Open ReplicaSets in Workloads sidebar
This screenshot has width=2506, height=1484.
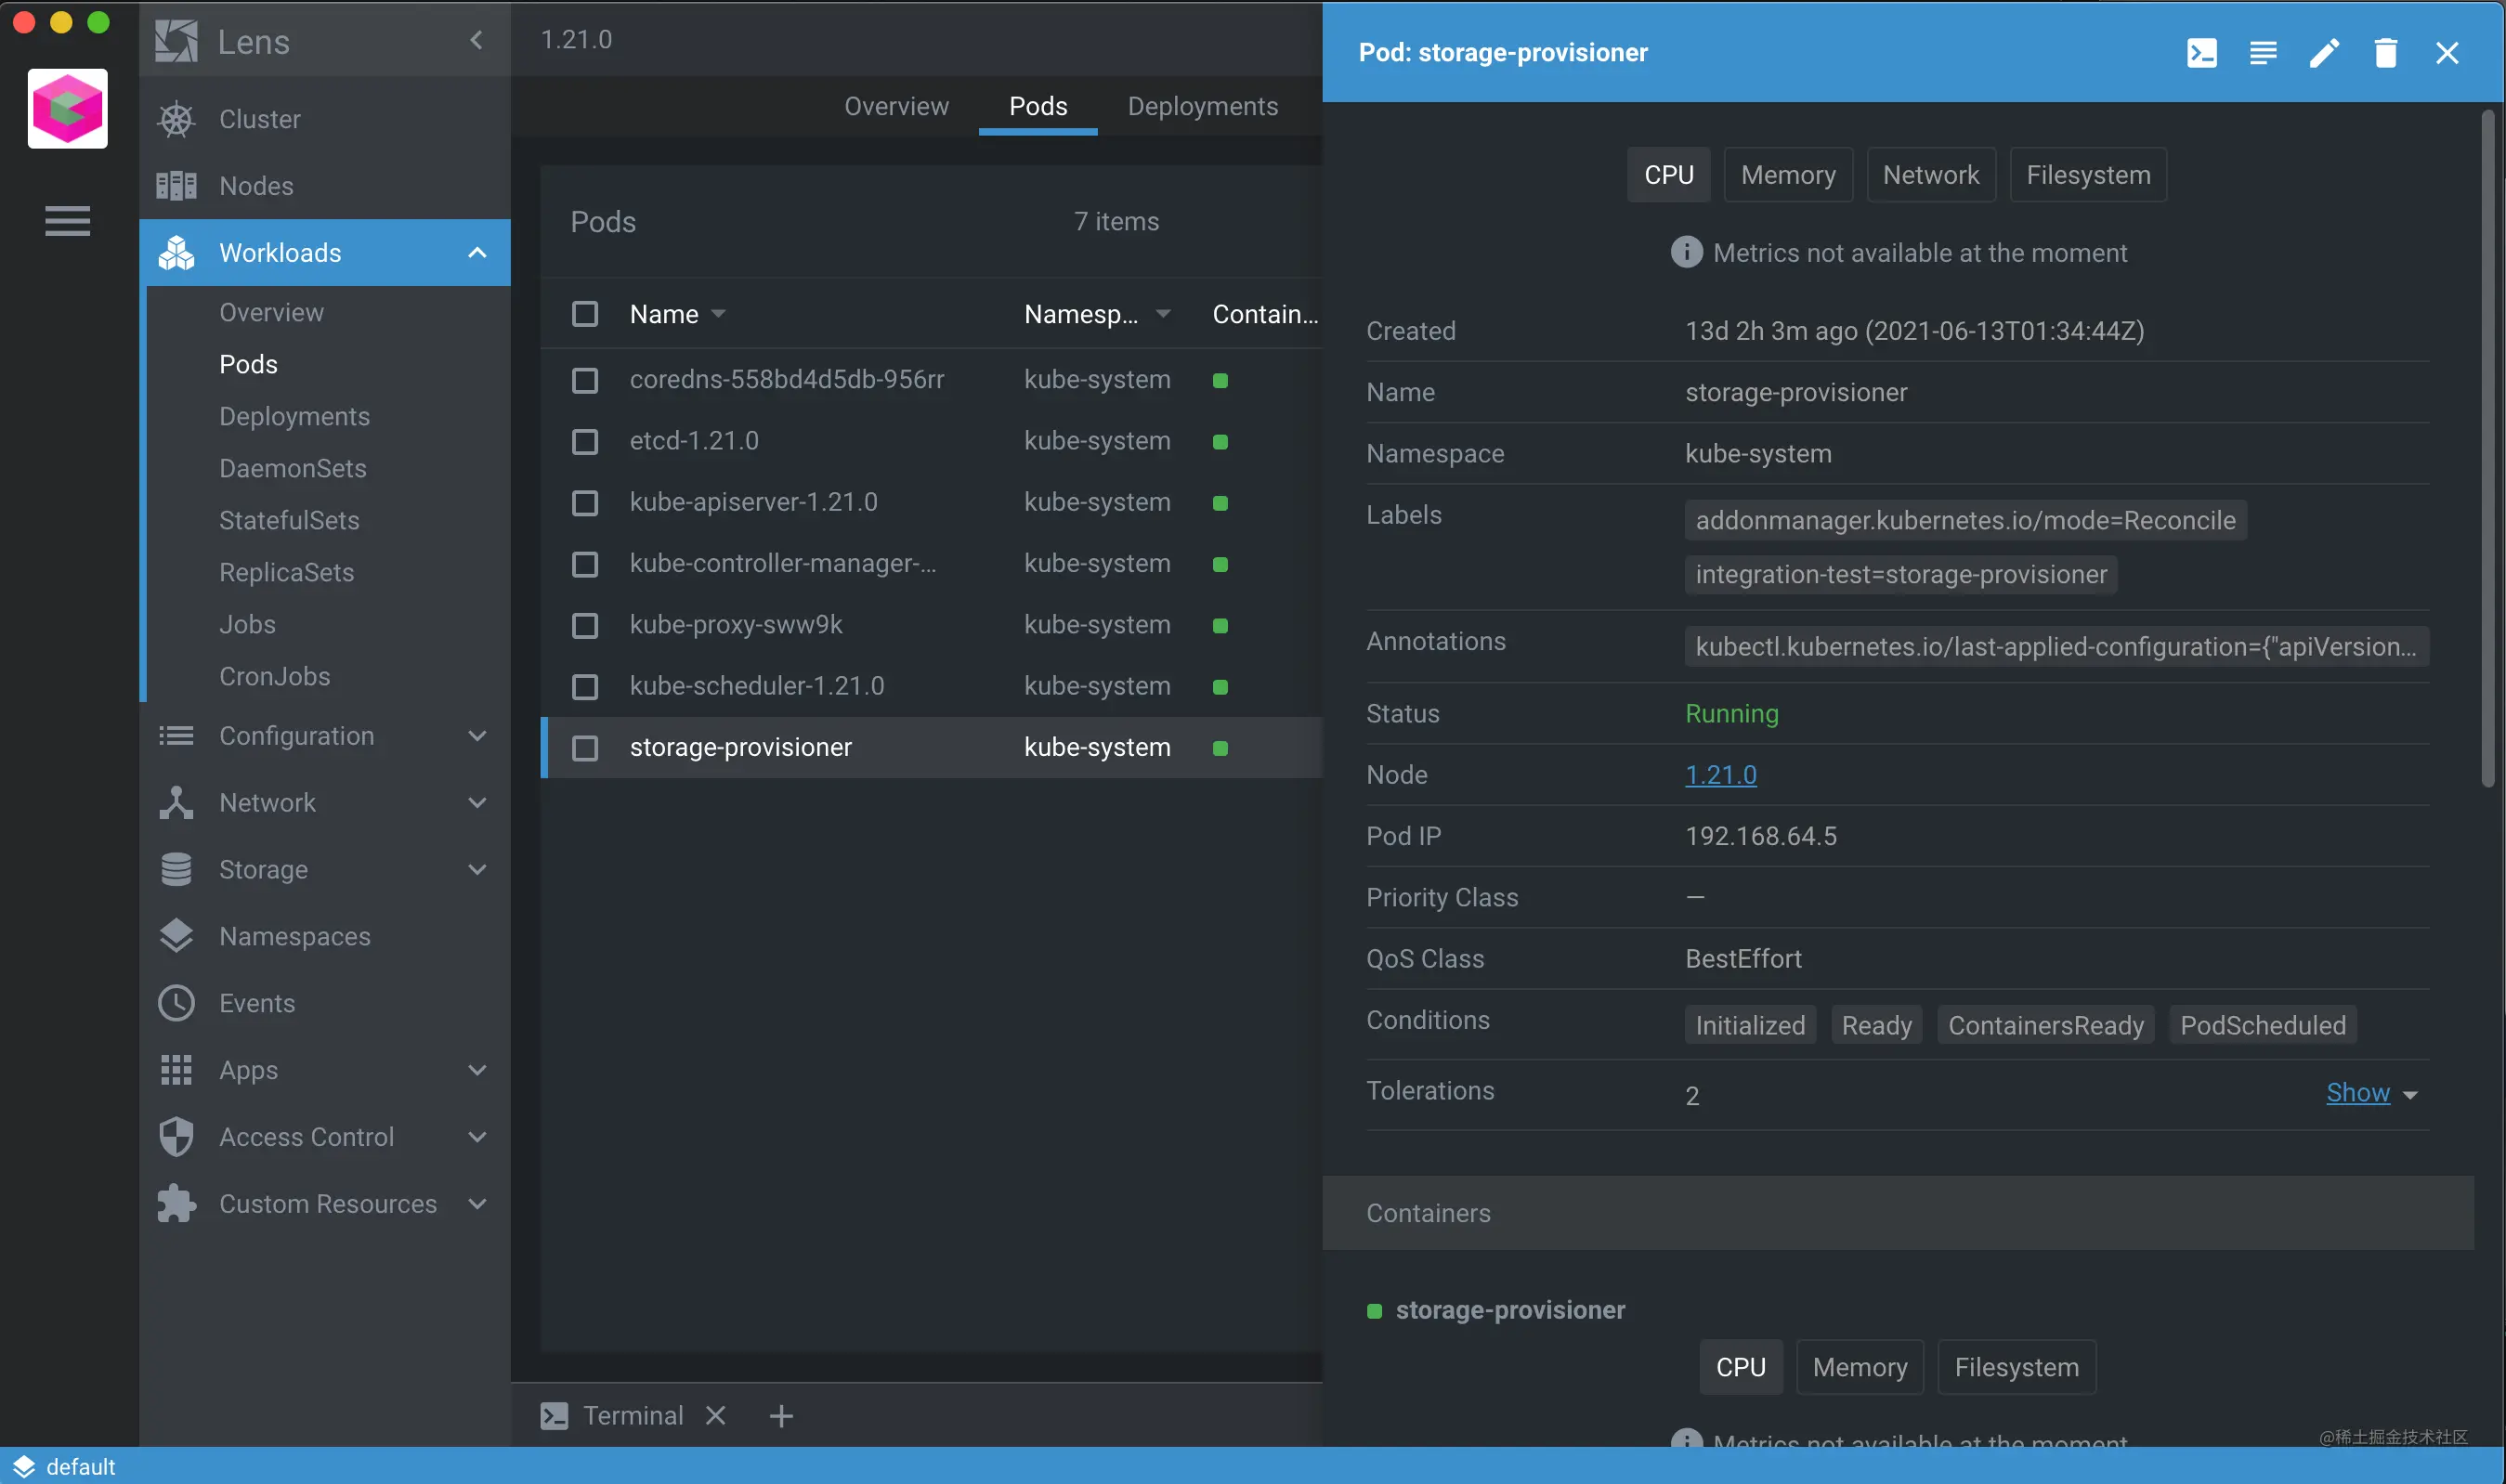pyautogui.click(x=286, y=572)
